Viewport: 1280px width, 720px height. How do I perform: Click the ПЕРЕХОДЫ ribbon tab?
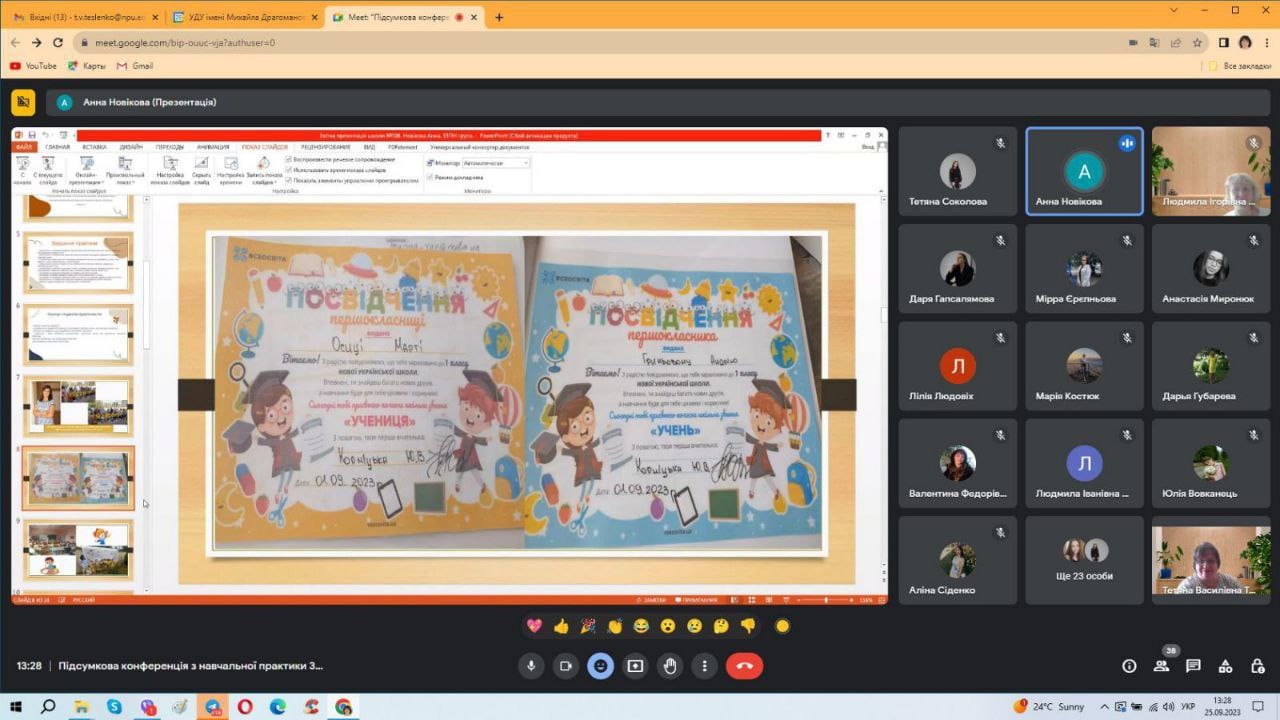[170, 147]
